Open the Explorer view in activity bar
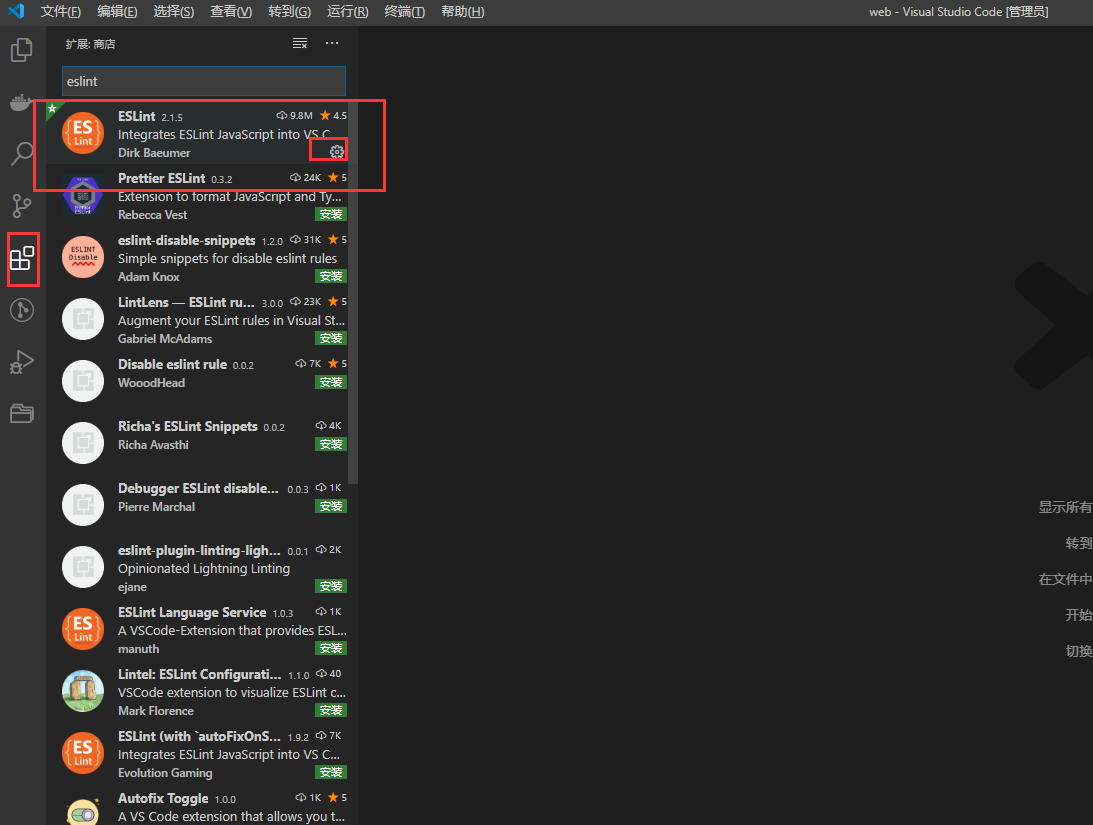1093x825 pixels. [22, 50]
